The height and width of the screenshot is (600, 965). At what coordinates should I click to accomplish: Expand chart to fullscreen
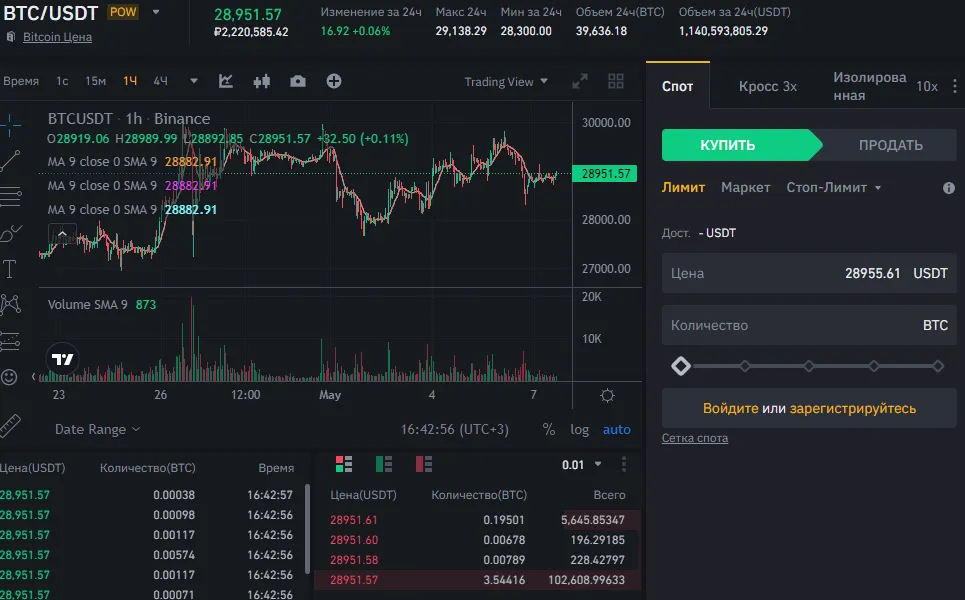point(580,81)
